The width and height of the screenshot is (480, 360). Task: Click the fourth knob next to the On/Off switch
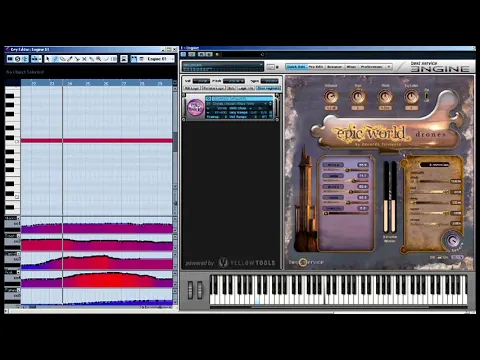[x=412, y=97]
